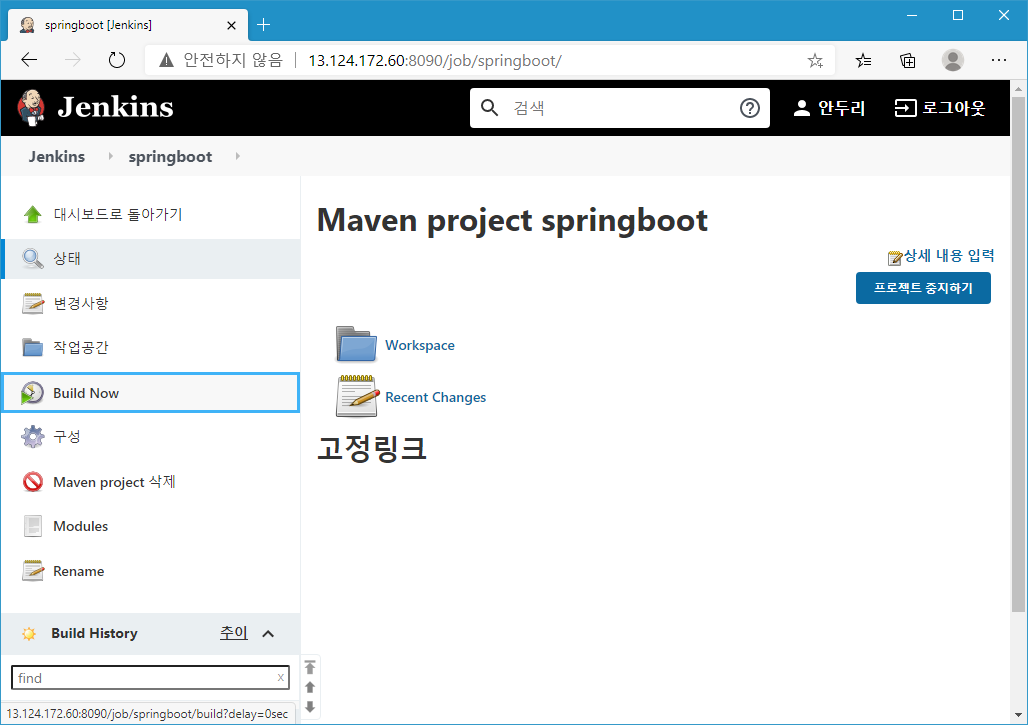Screen dimensions: 1028x725
Task: Expand the Jenkins breadcrumb arrow
Action: [110, 156]
